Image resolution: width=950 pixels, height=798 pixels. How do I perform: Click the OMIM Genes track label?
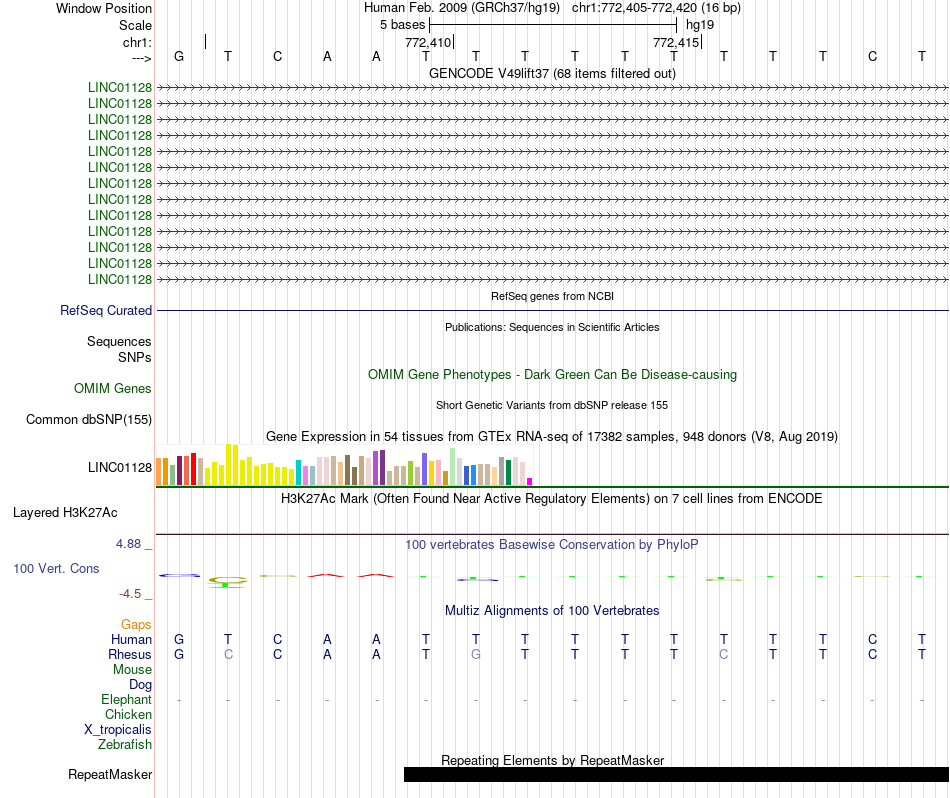point(113,388)
